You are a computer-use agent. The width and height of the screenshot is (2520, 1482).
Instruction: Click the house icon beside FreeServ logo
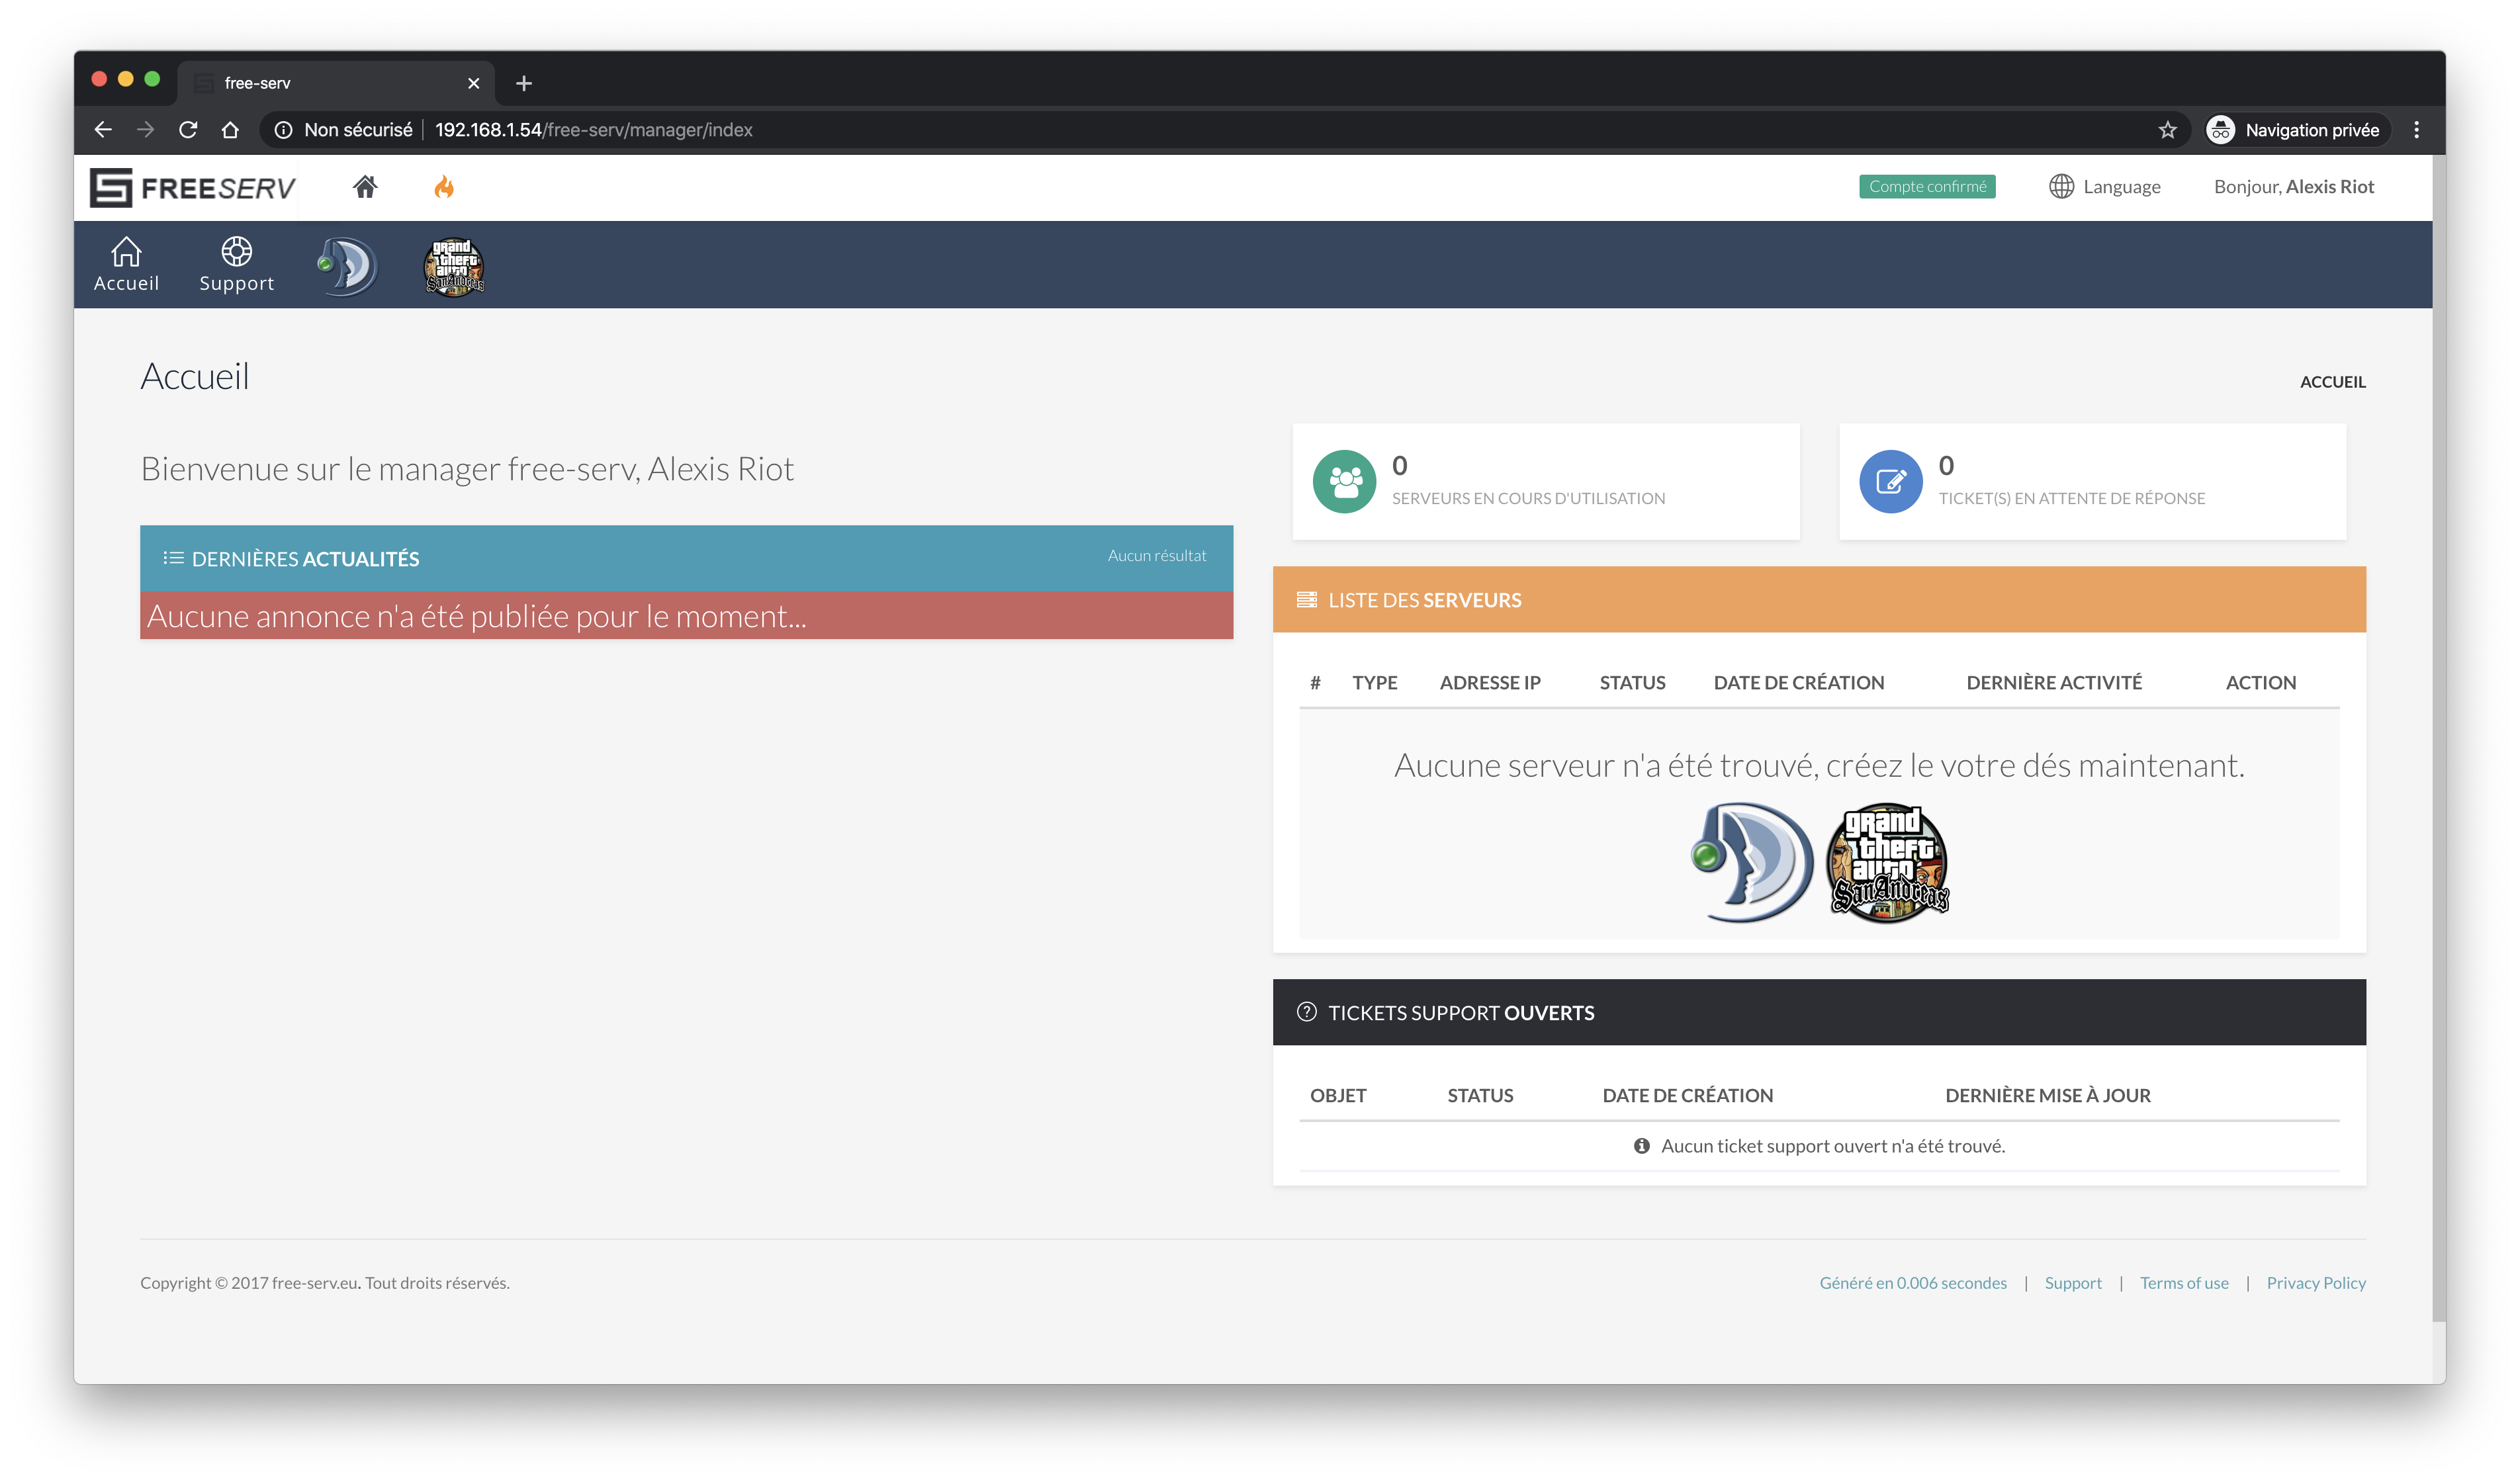click(x=365, y=187)
